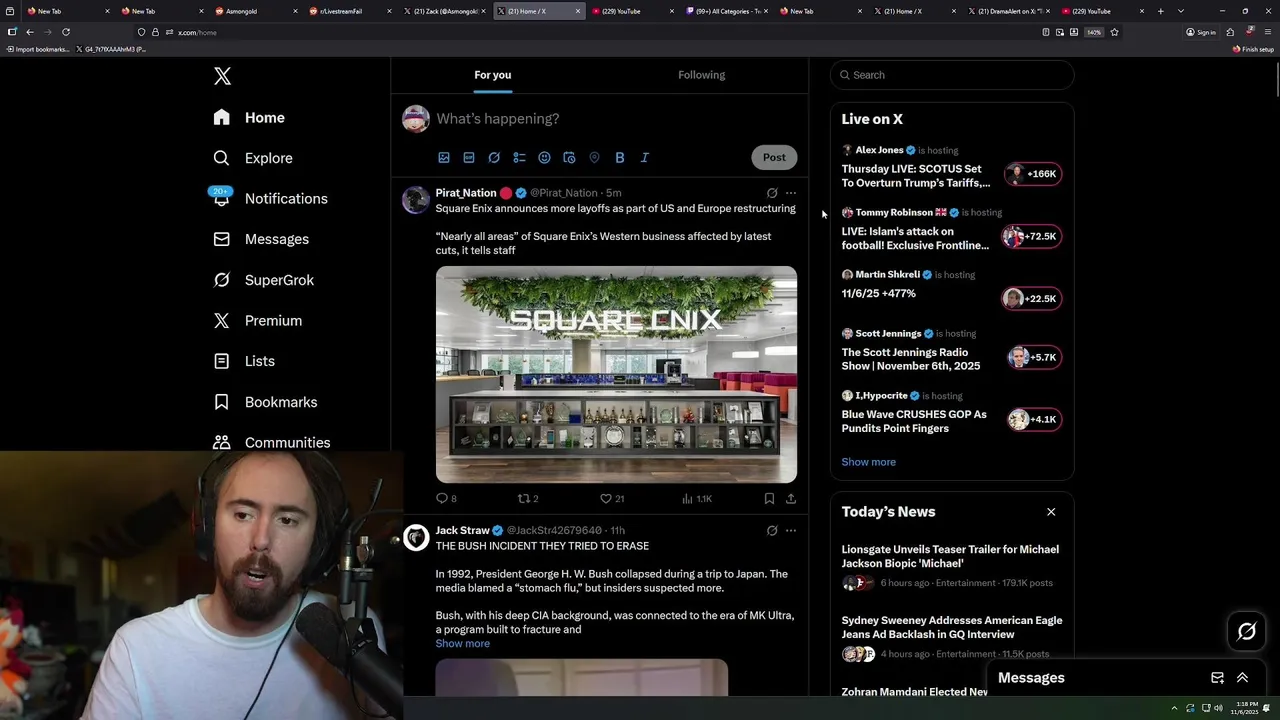
Task: Open more options on Pirat_Nation post
Action: (791, 193)
